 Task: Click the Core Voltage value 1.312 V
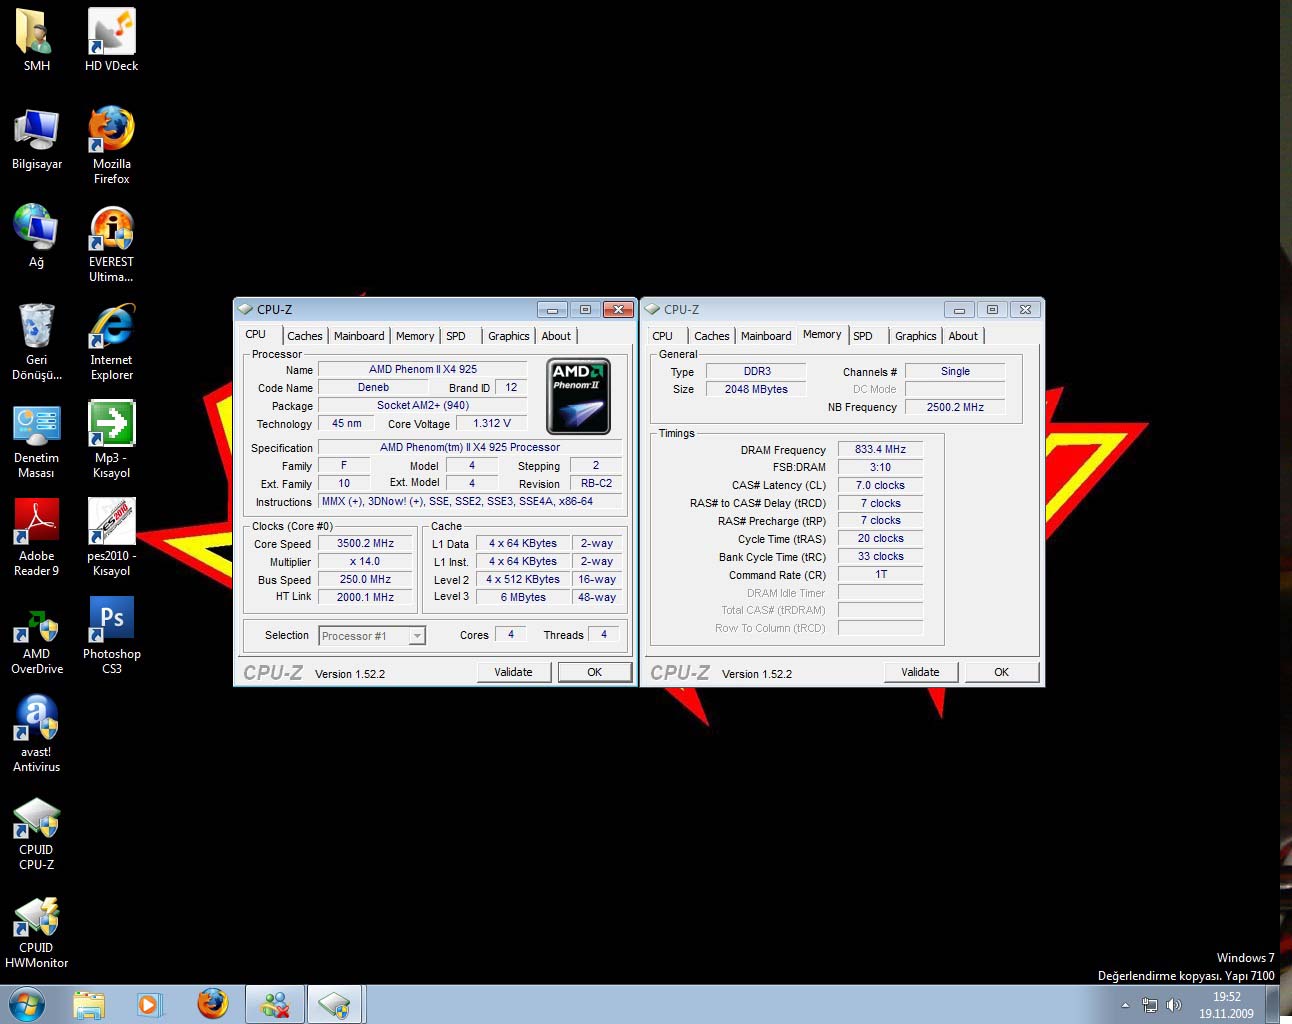point(491,424)
